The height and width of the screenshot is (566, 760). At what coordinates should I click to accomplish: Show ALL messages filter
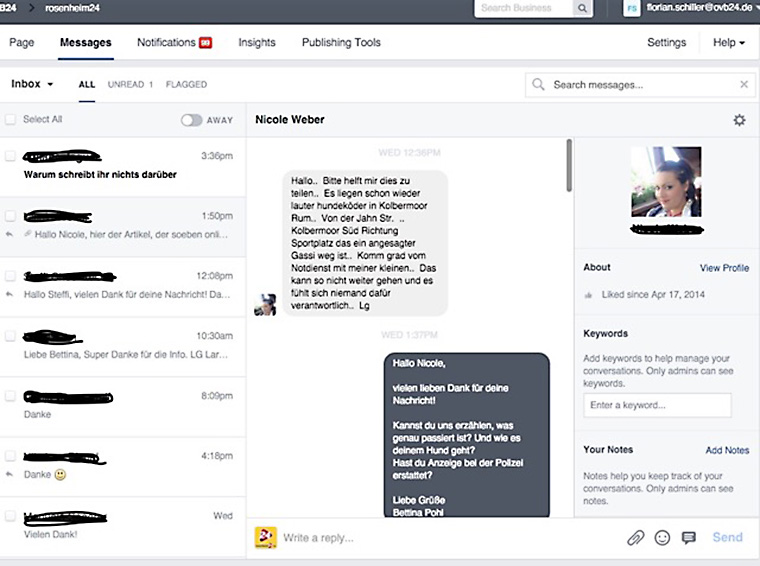click(x=87, y=84)
